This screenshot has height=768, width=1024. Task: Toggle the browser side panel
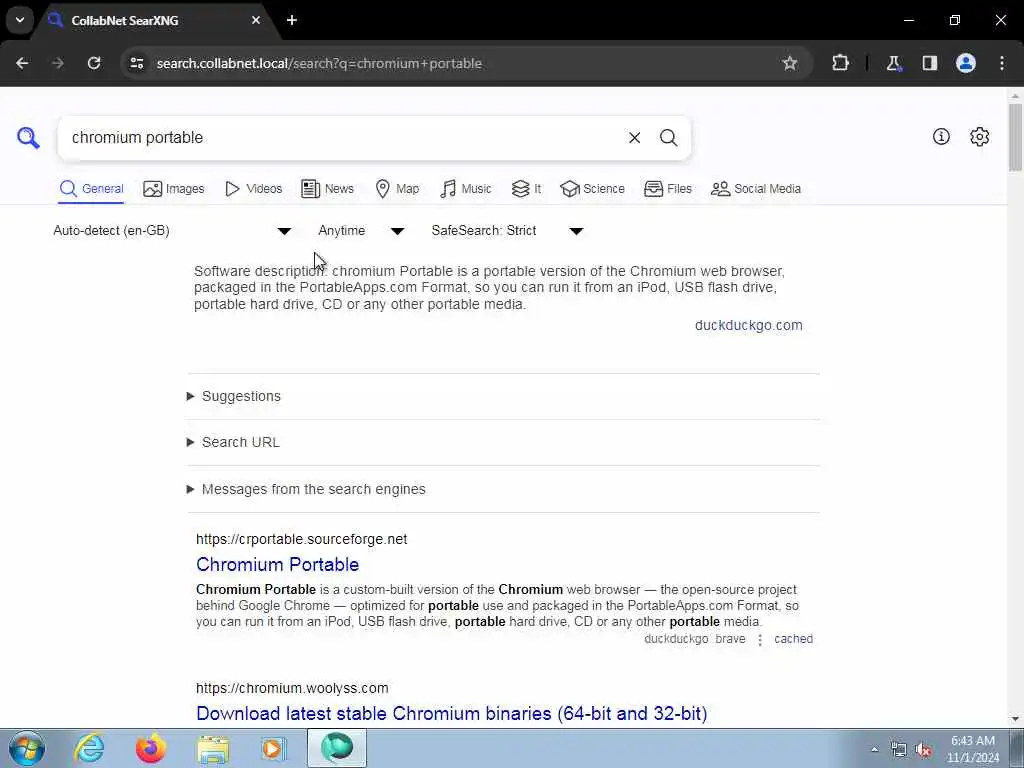coord(929,63)
